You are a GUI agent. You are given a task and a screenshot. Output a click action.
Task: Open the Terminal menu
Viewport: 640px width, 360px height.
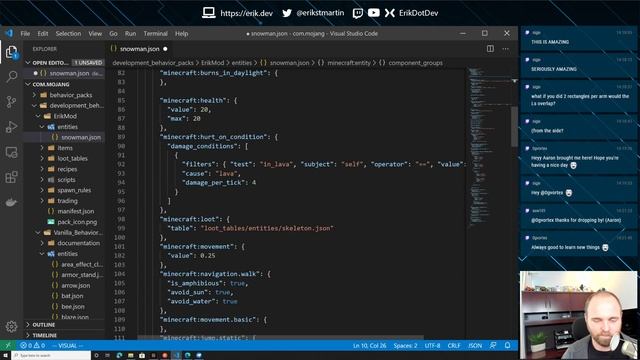click(156, 33)
